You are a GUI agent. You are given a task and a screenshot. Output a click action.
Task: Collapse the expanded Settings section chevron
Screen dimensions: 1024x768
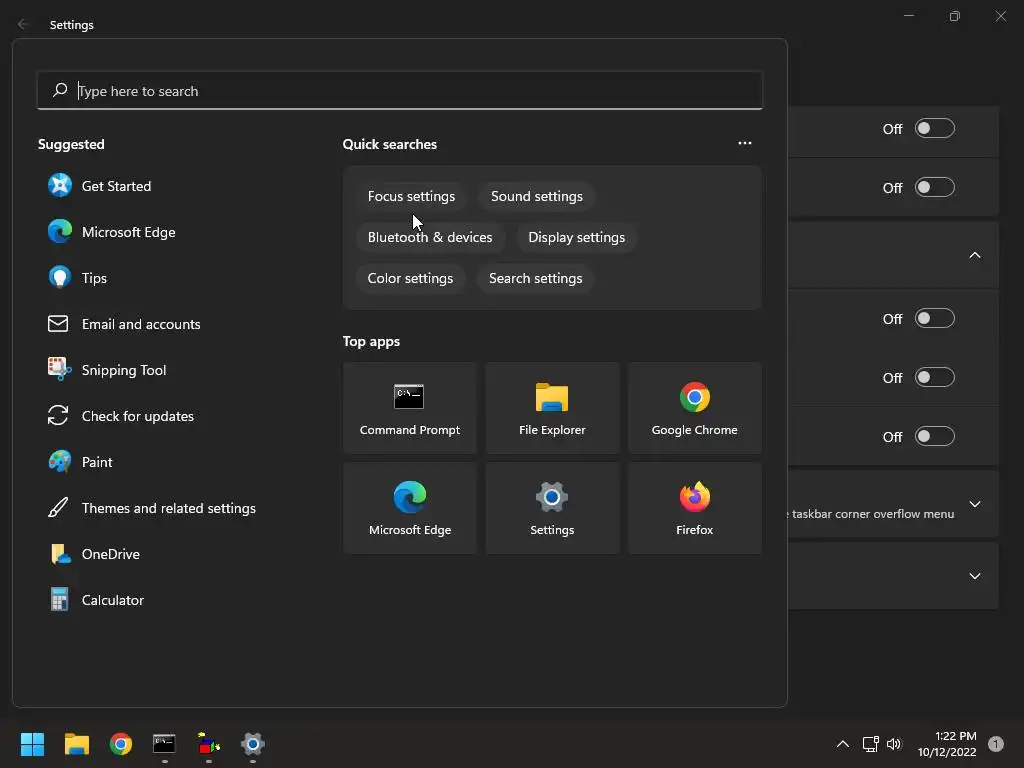[x=974, y=255]
